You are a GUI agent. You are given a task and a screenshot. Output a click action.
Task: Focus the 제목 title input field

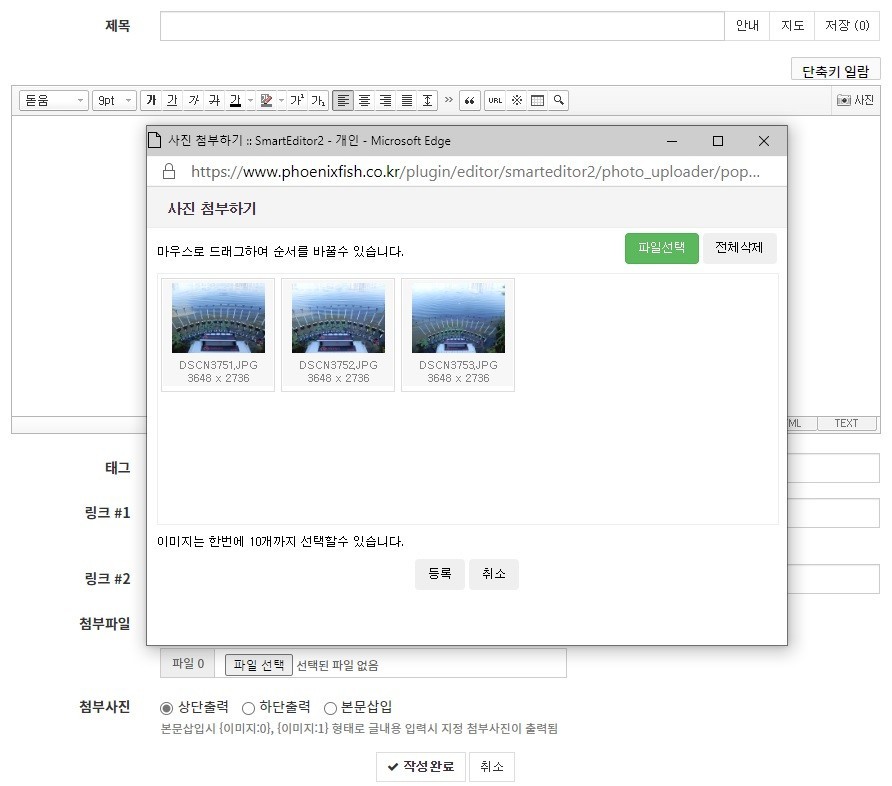(x=442, y=26)
